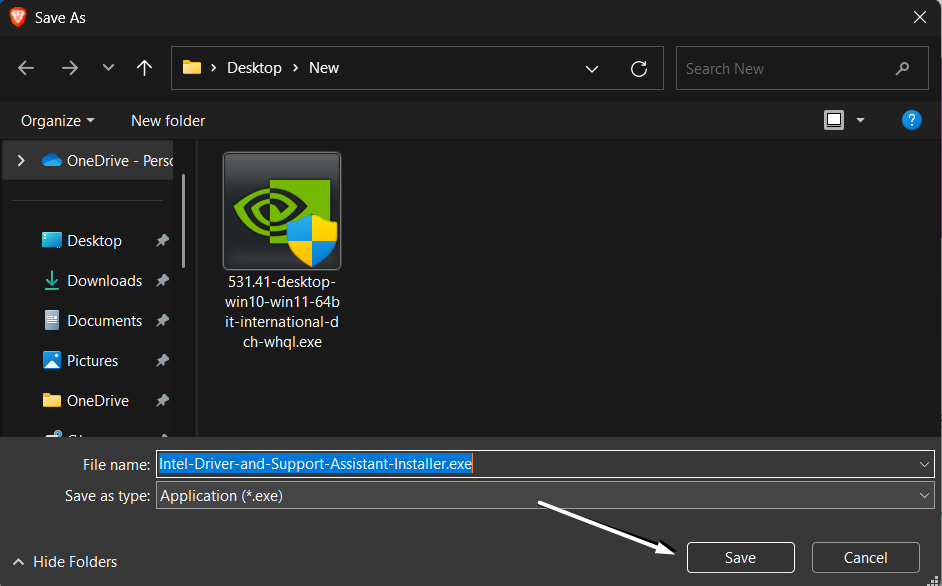
Task: Open view options dropdown arrow
Action: (860, 120)
